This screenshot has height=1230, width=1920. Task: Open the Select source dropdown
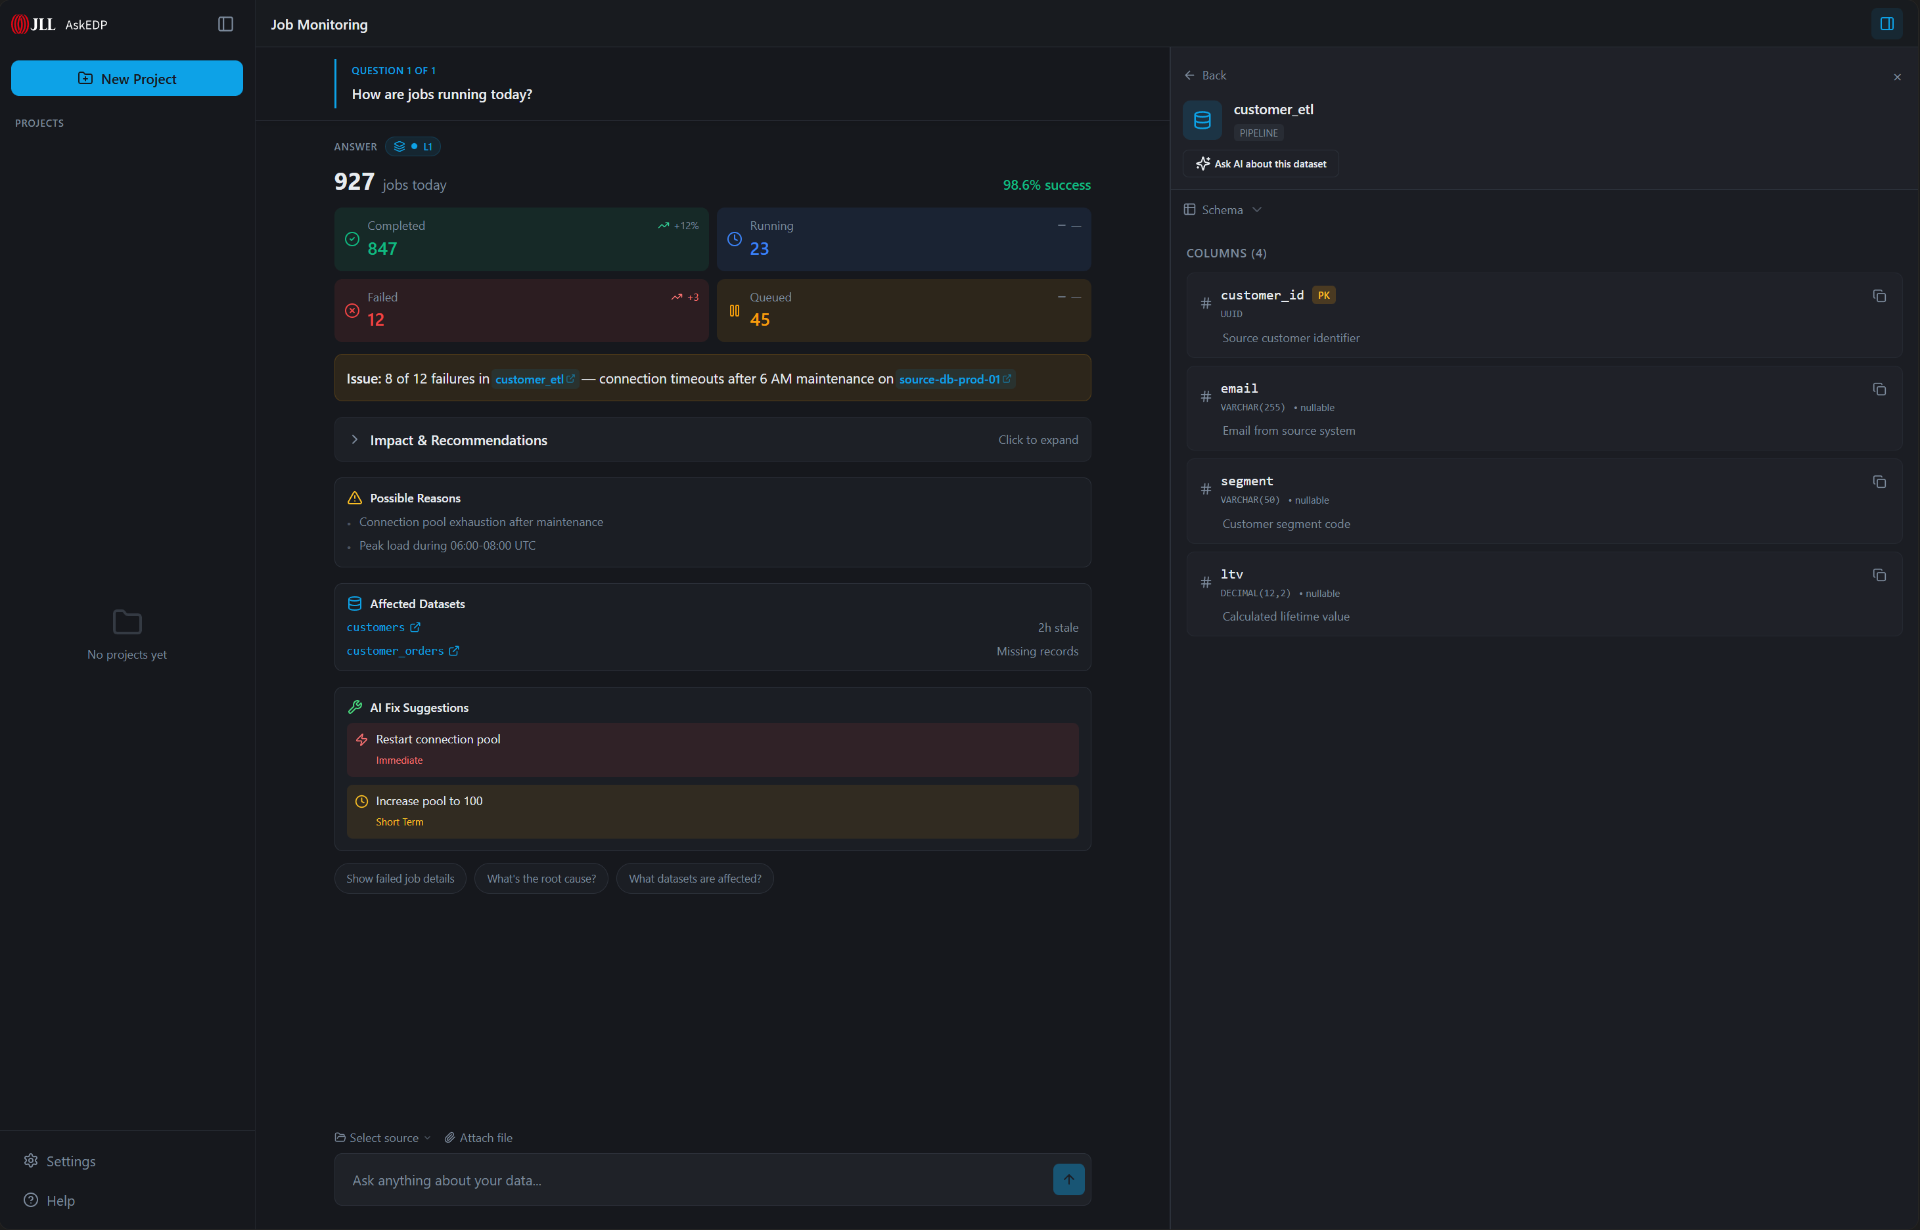[383, 1138]
